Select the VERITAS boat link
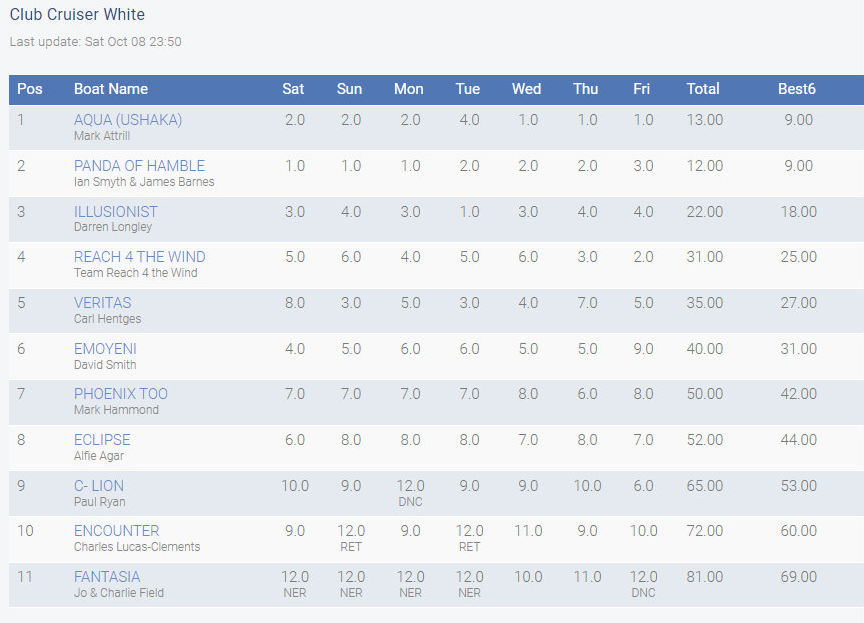Screen dimensions: 864x623 pos(102,303)
